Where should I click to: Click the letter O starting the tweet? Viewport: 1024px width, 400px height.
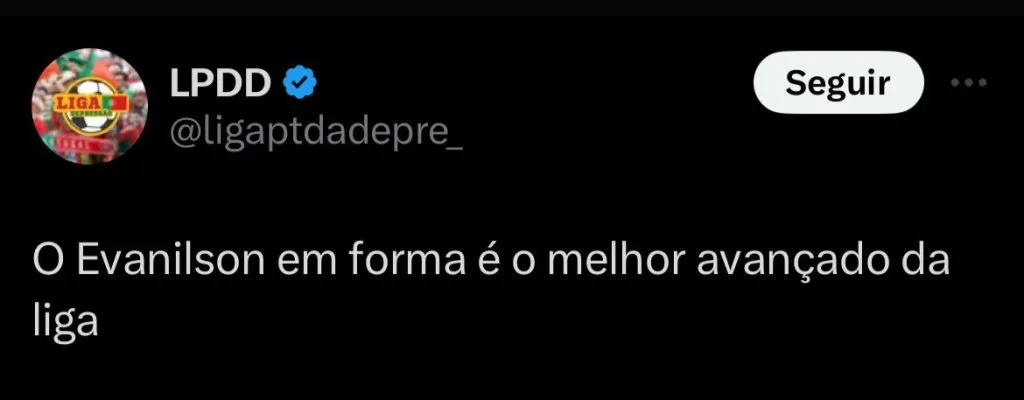[48, 262]
